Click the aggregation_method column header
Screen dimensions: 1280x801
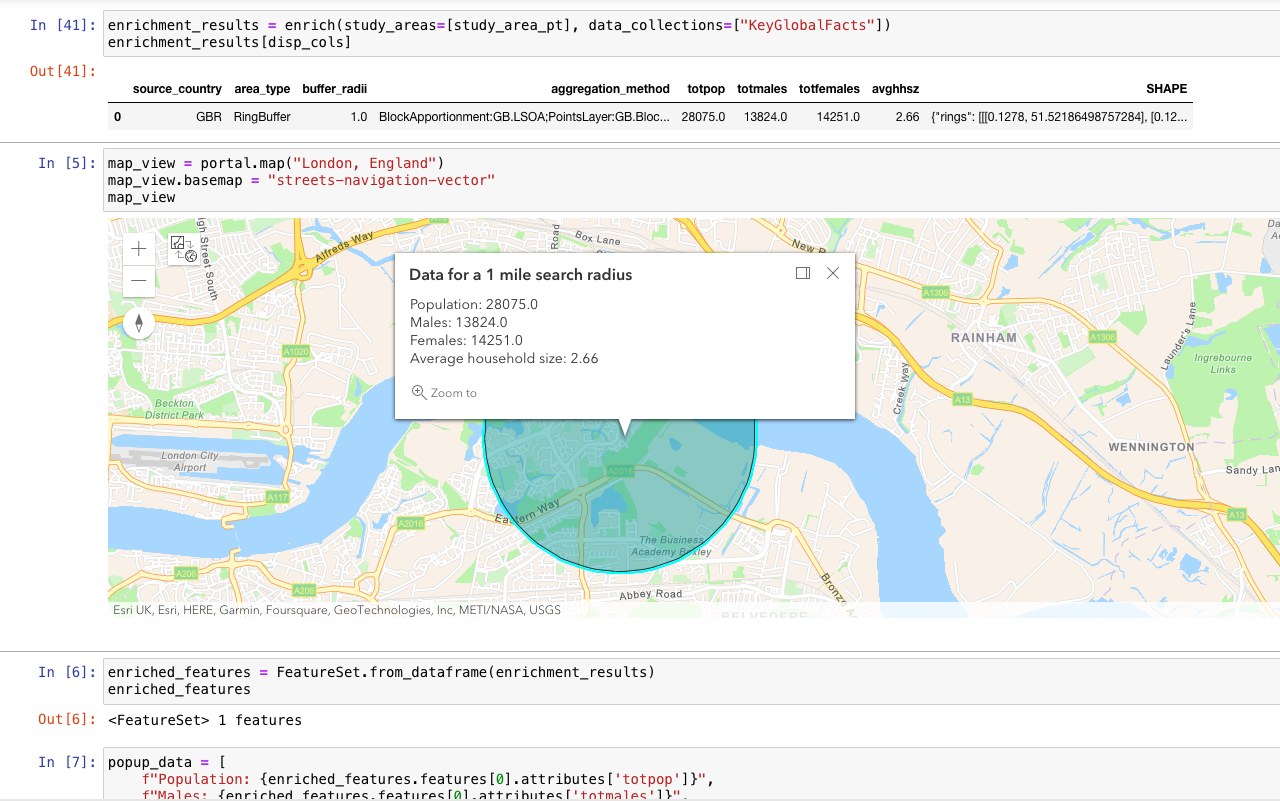coord(610,89)
